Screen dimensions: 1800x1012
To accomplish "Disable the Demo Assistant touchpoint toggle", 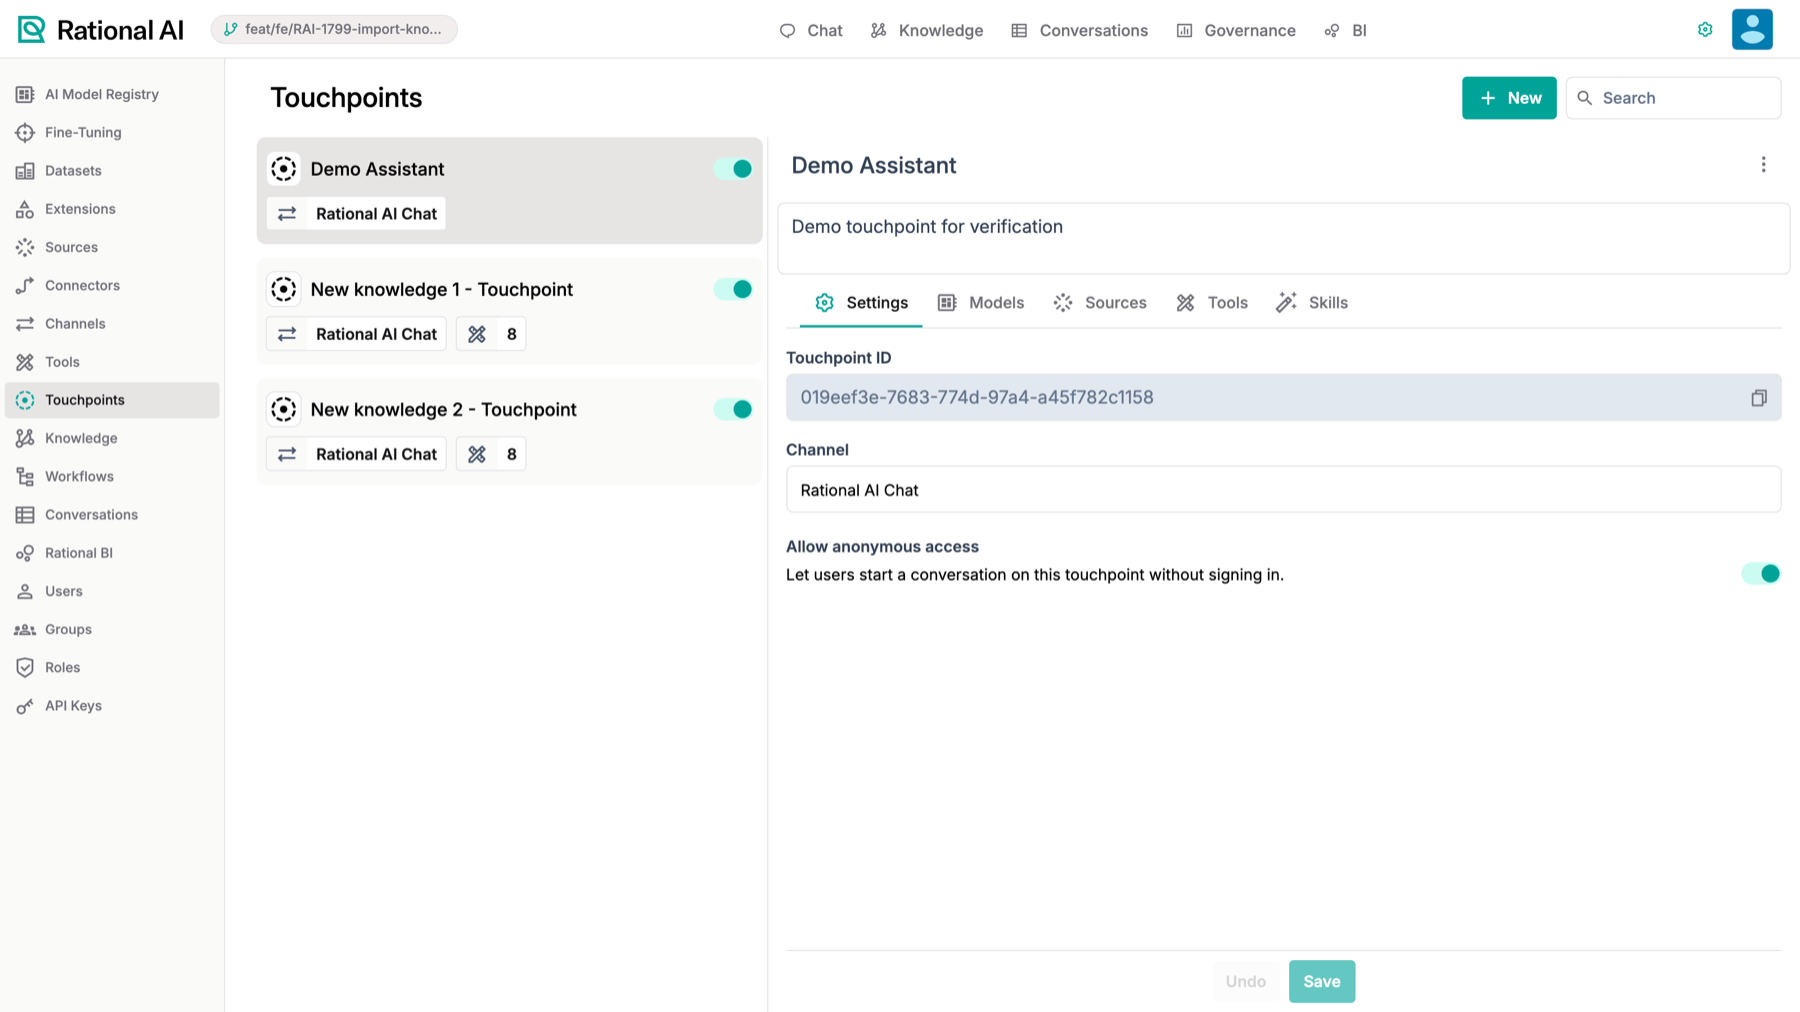I will (x=733, y=169).
